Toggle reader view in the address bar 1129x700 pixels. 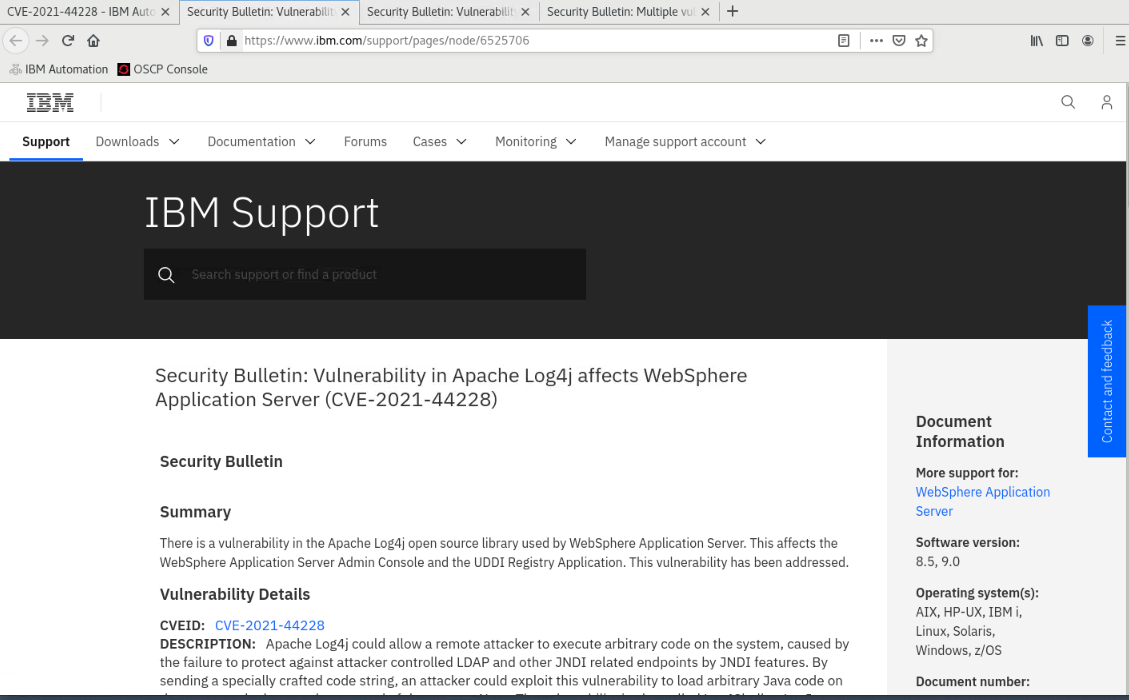pos(844,41)
